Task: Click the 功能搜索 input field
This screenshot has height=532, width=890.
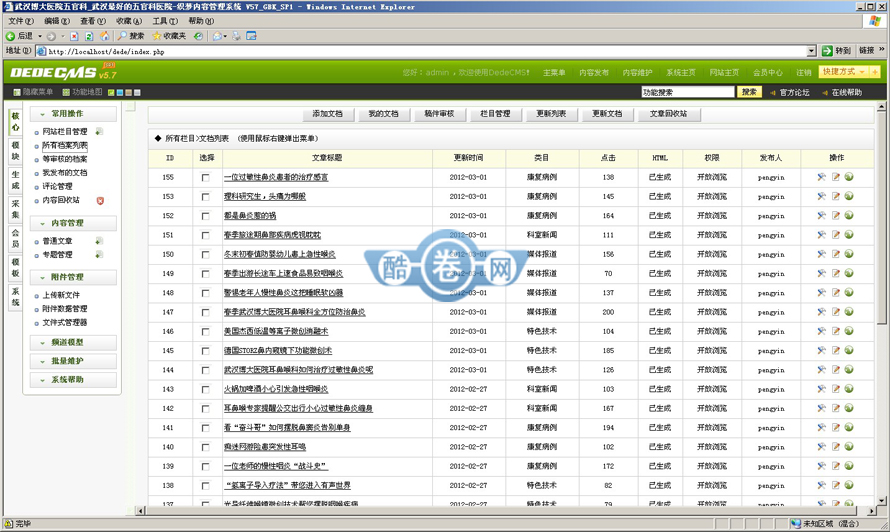Action: pos(688,92)
